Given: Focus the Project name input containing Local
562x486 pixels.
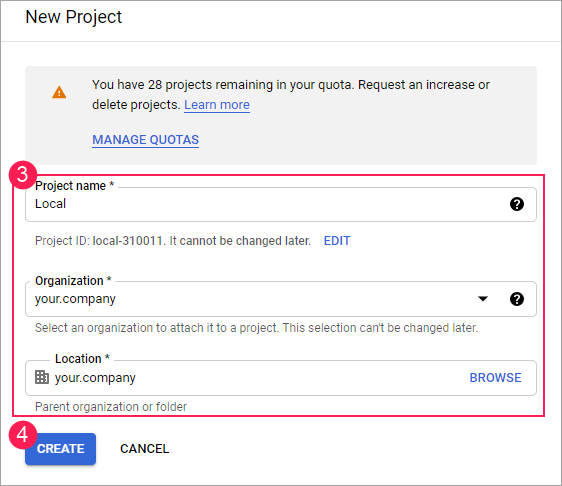Looking at the screenshot, I should [281, 204].
